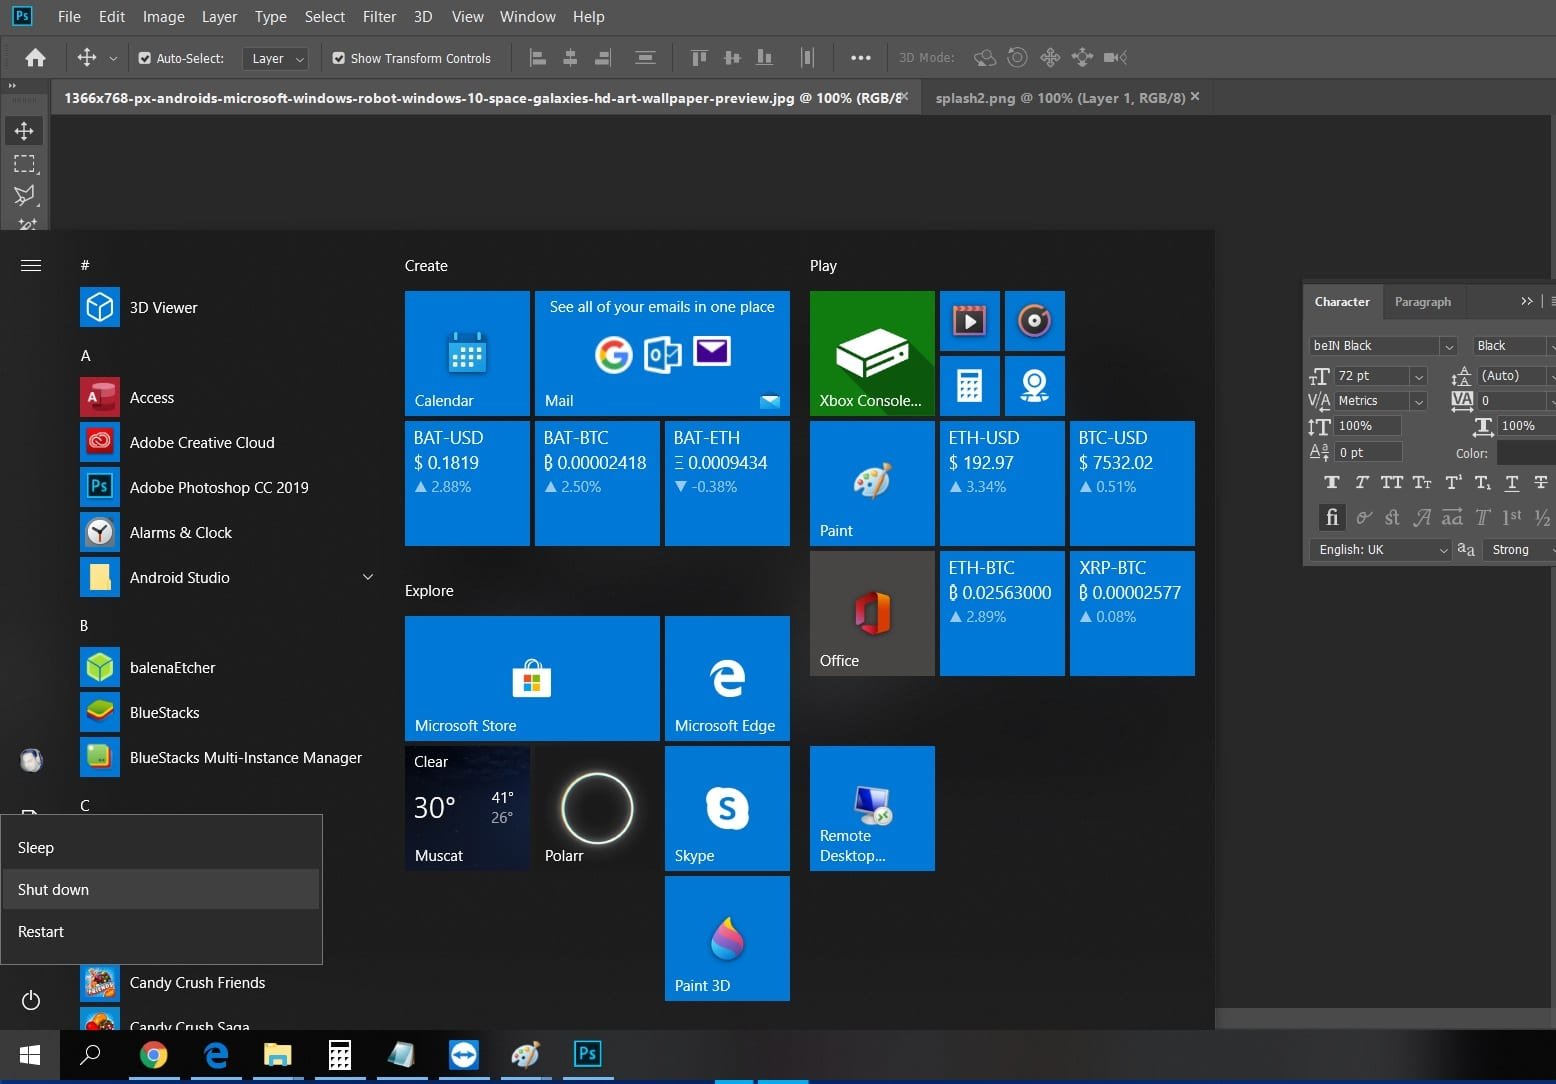Select the Rectangular Marquee tool

tap(24, 163)
